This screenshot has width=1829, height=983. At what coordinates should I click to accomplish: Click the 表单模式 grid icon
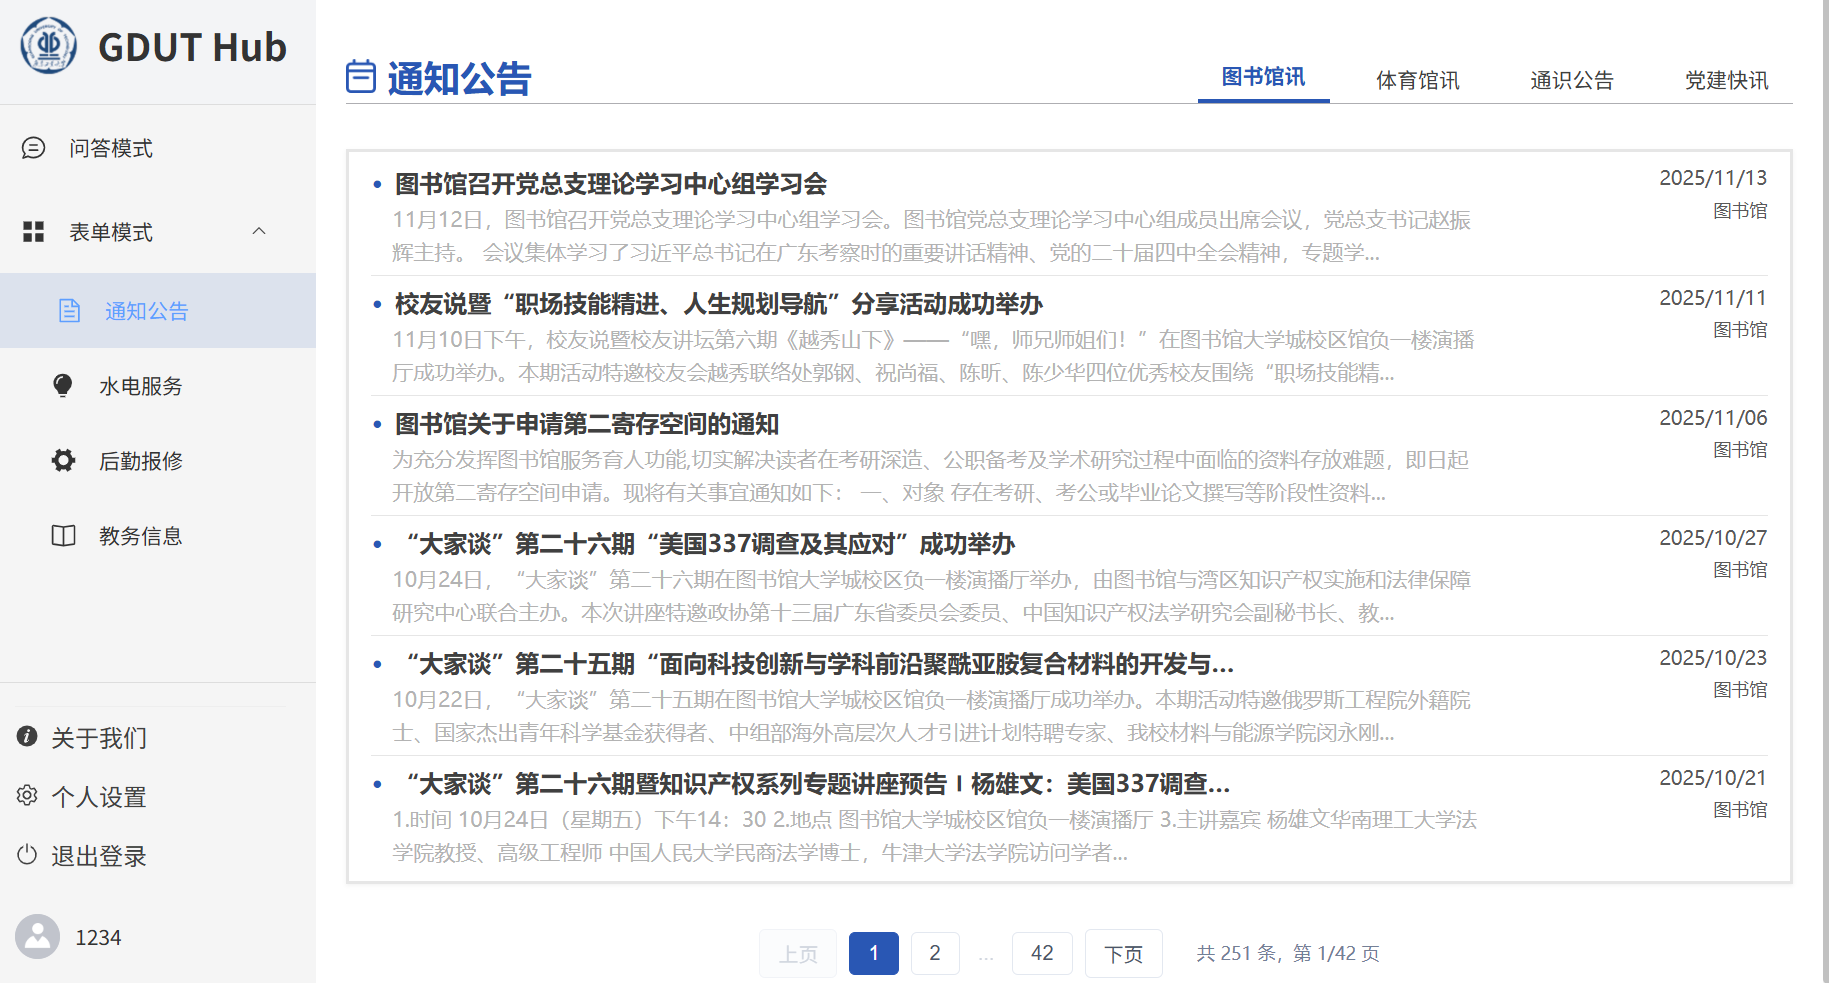pyautogui.click(x=33, y=232)
